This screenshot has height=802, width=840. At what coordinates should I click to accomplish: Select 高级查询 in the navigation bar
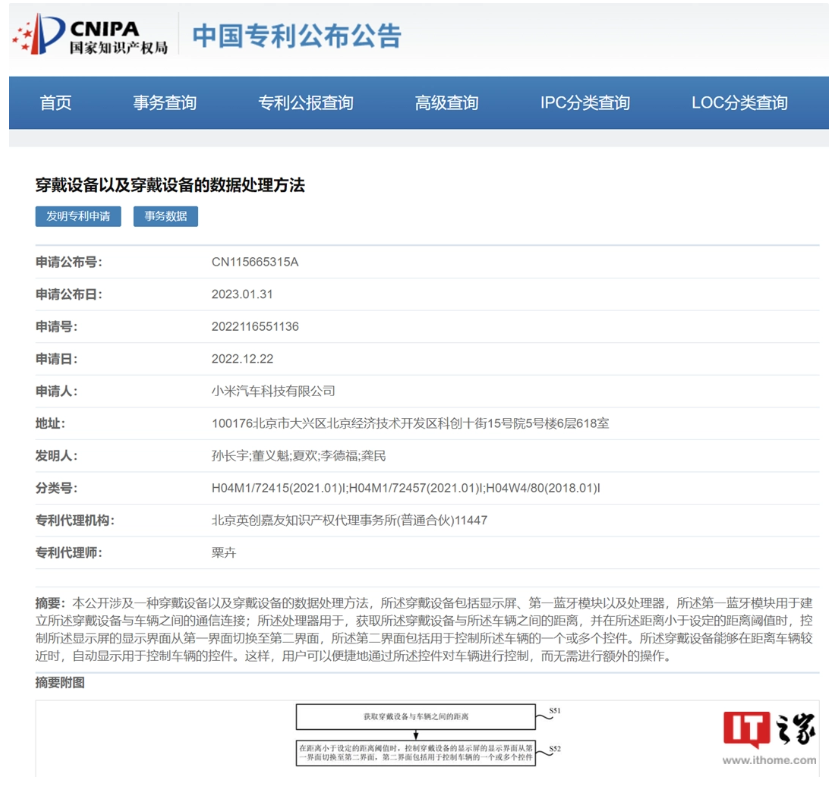click(x=446, y=103)
